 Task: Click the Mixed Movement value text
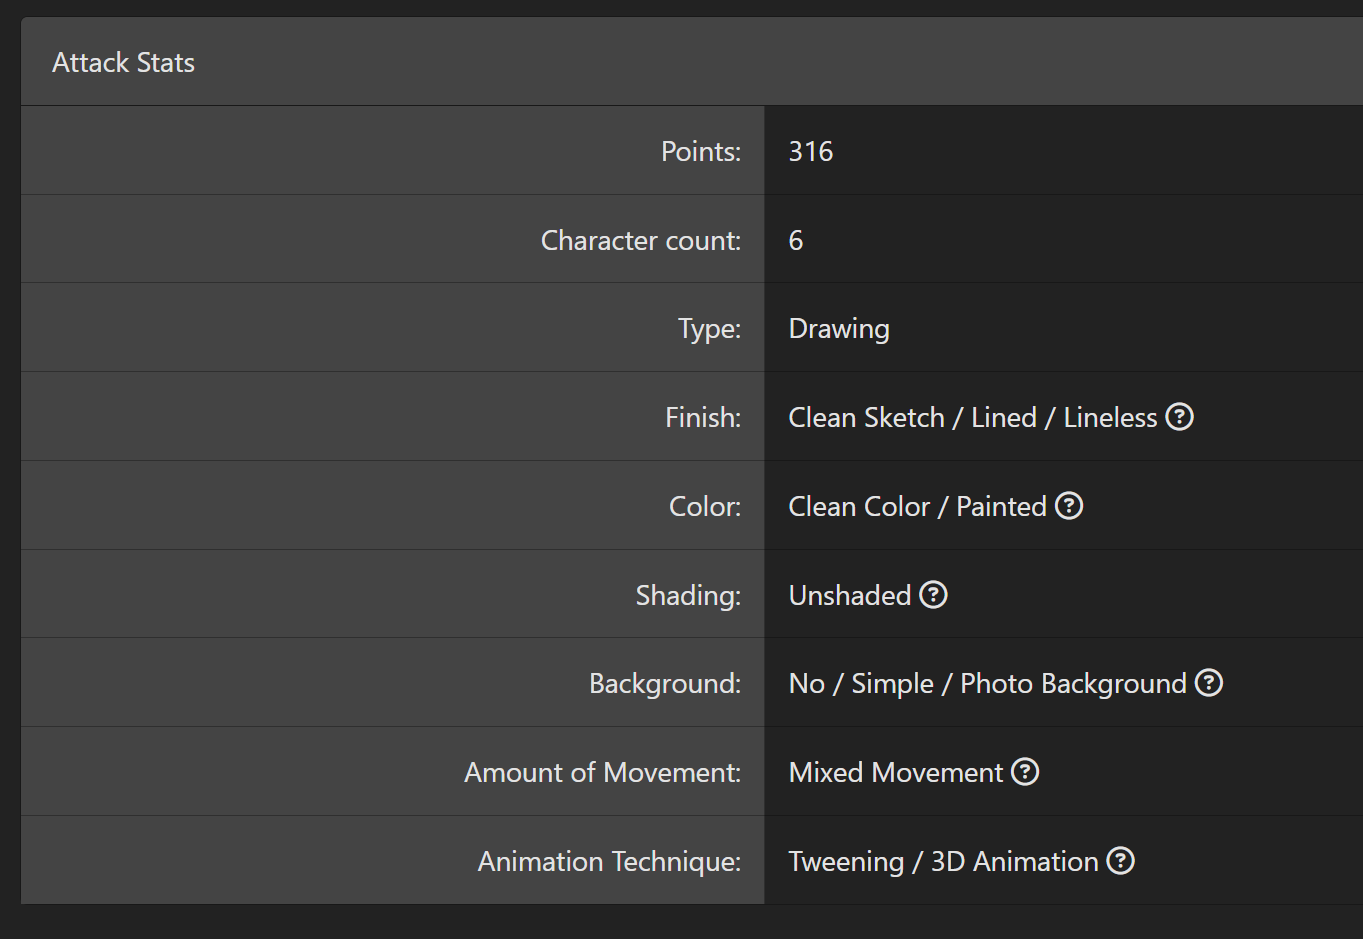(896, 773)
